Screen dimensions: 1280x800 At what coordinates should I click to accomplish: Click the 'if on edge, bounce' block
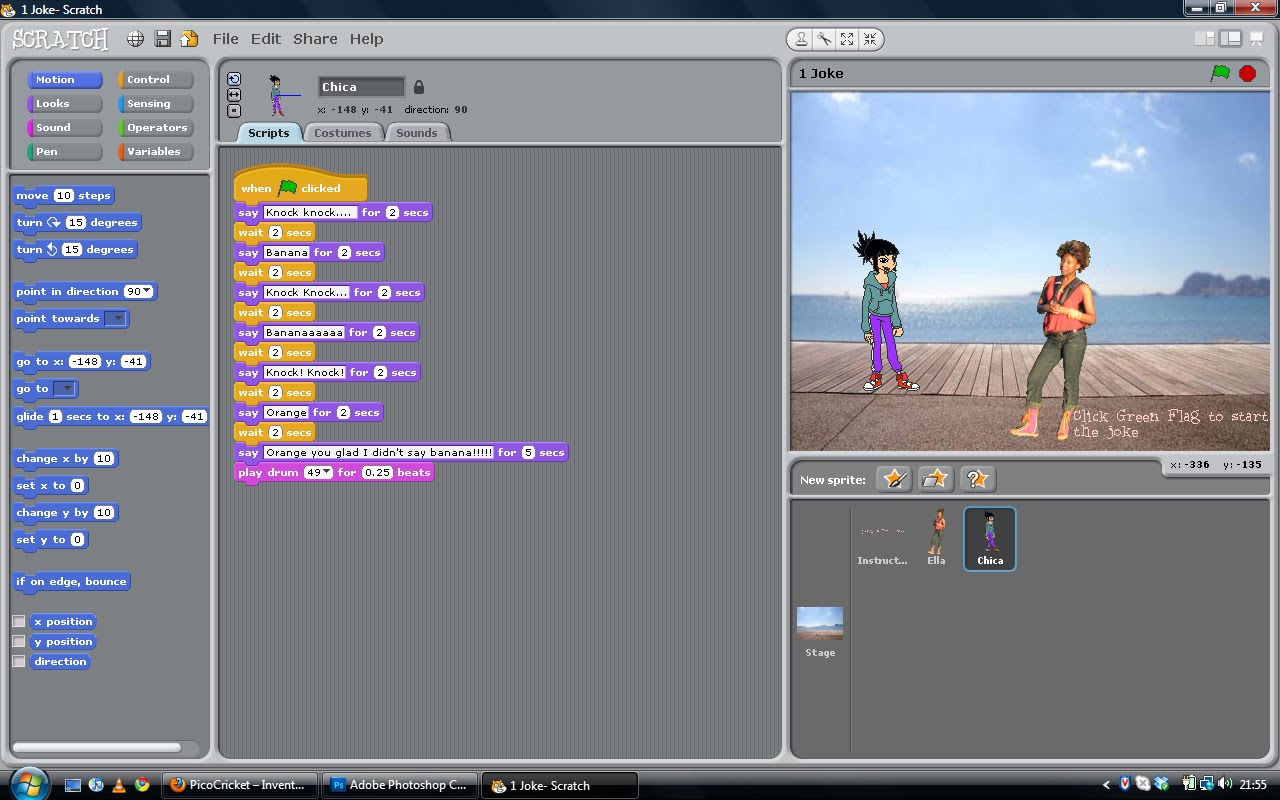pos(71,582)
